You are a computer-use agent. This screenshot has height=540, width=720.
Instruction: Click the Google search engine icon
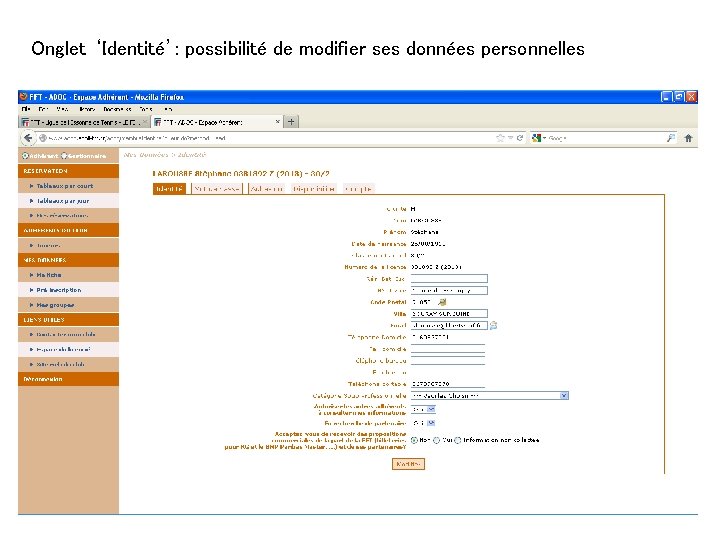536,138
